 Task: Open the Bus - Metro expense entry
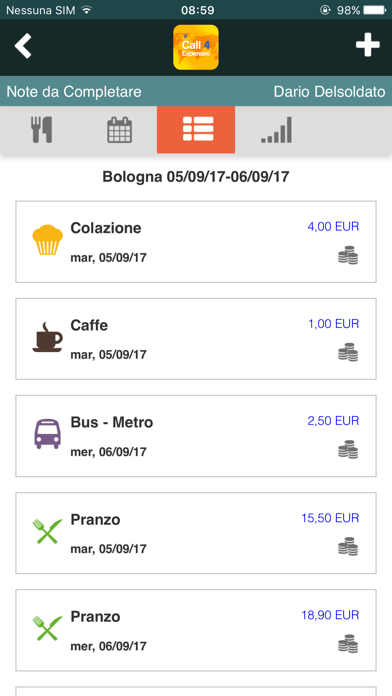point(196,436)
